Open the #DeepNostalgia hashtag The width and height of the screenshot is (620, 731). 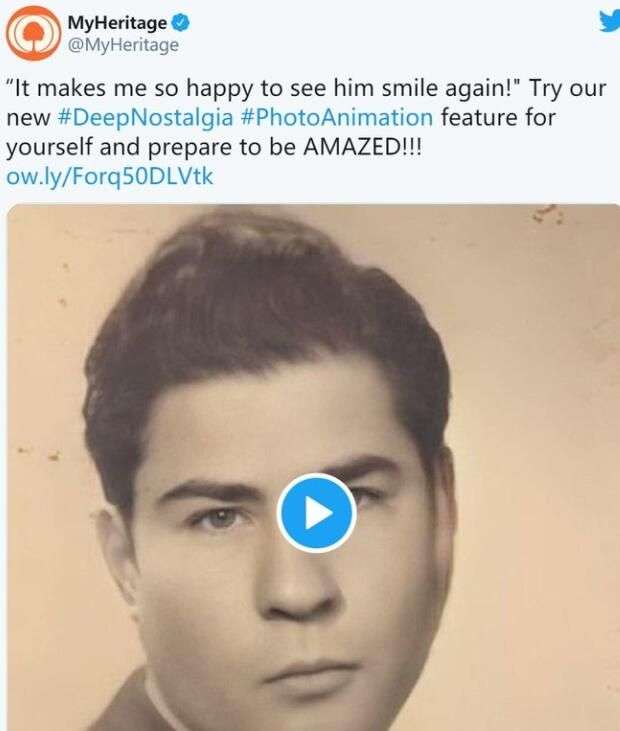click(149, 117)
